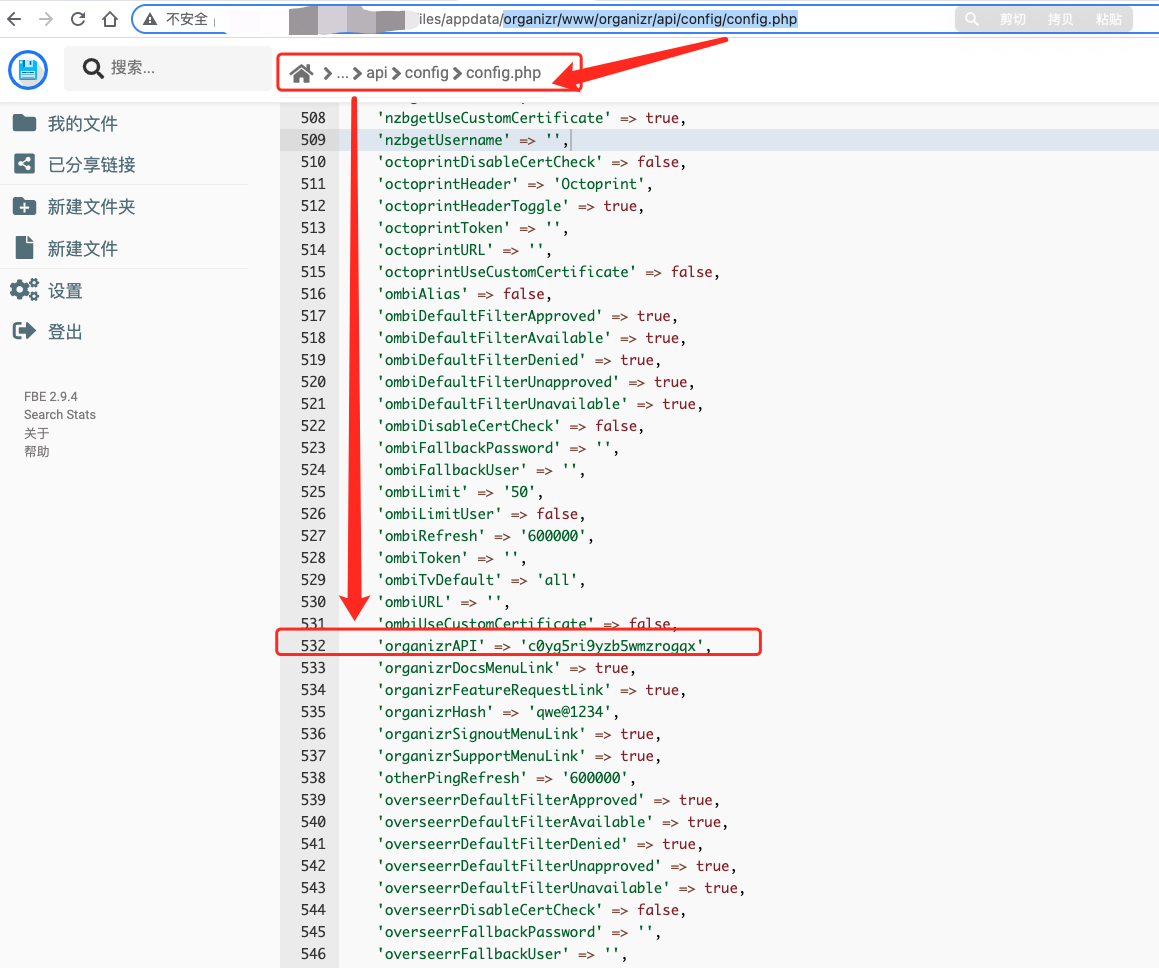Go to root via the home breadcrumb icon

(301, 73)
